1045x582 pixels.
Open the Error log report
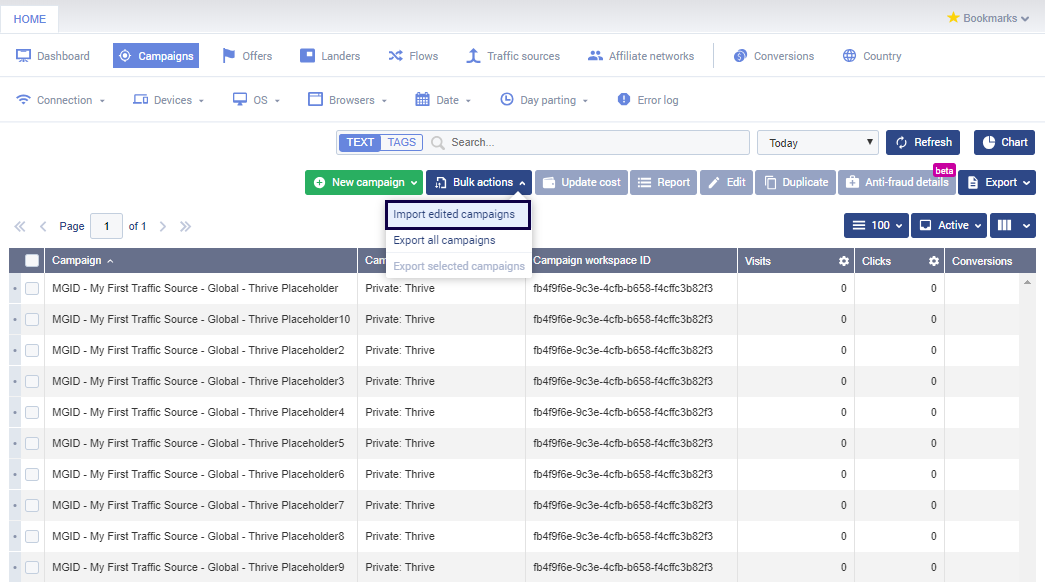pos(647,100)
